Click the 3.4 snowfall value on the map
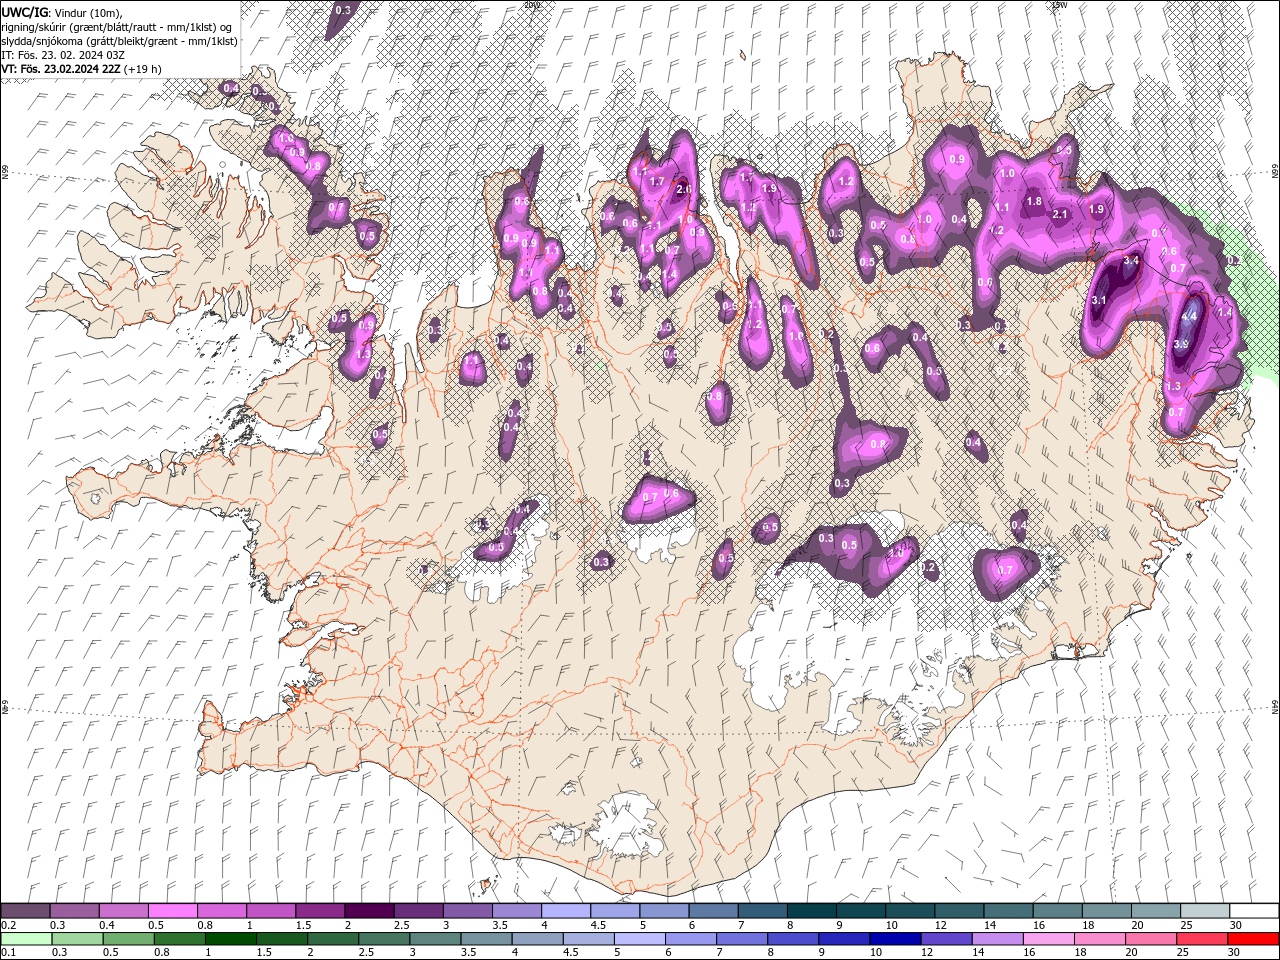 1132,260
